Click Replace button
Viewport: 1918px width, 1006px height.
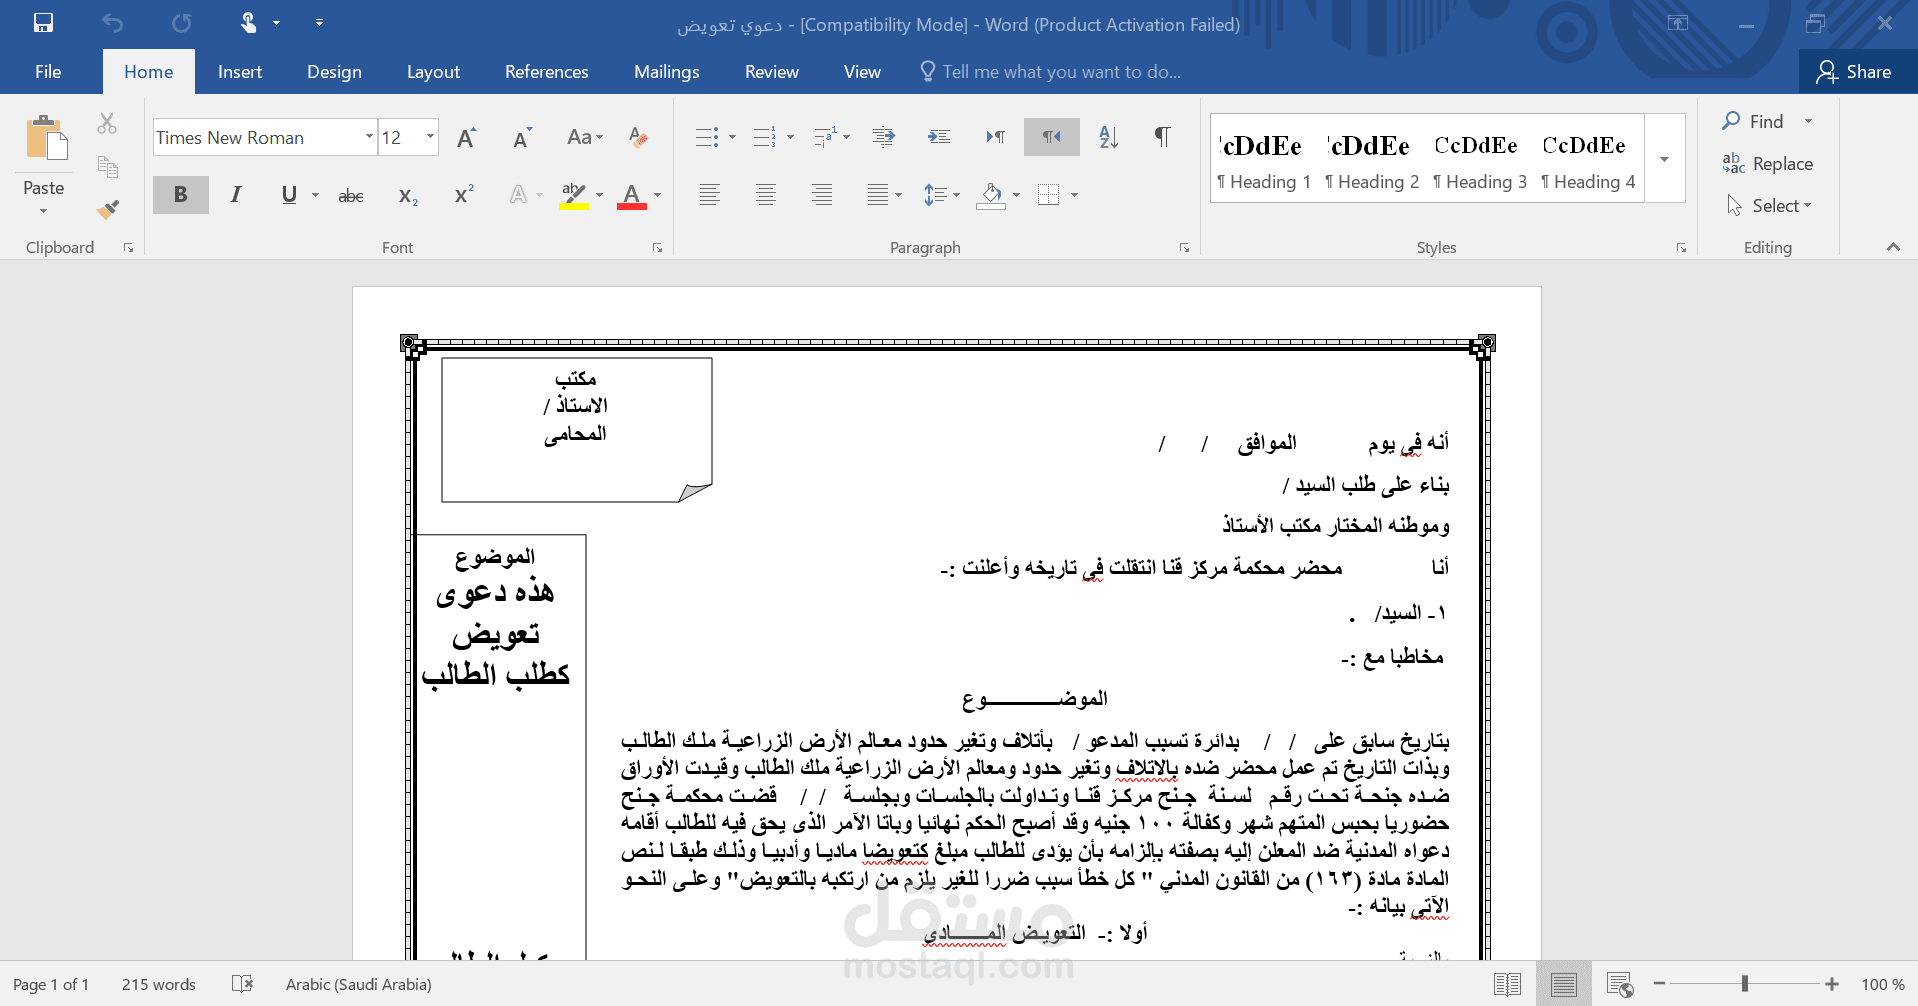tap(1768, 164)
